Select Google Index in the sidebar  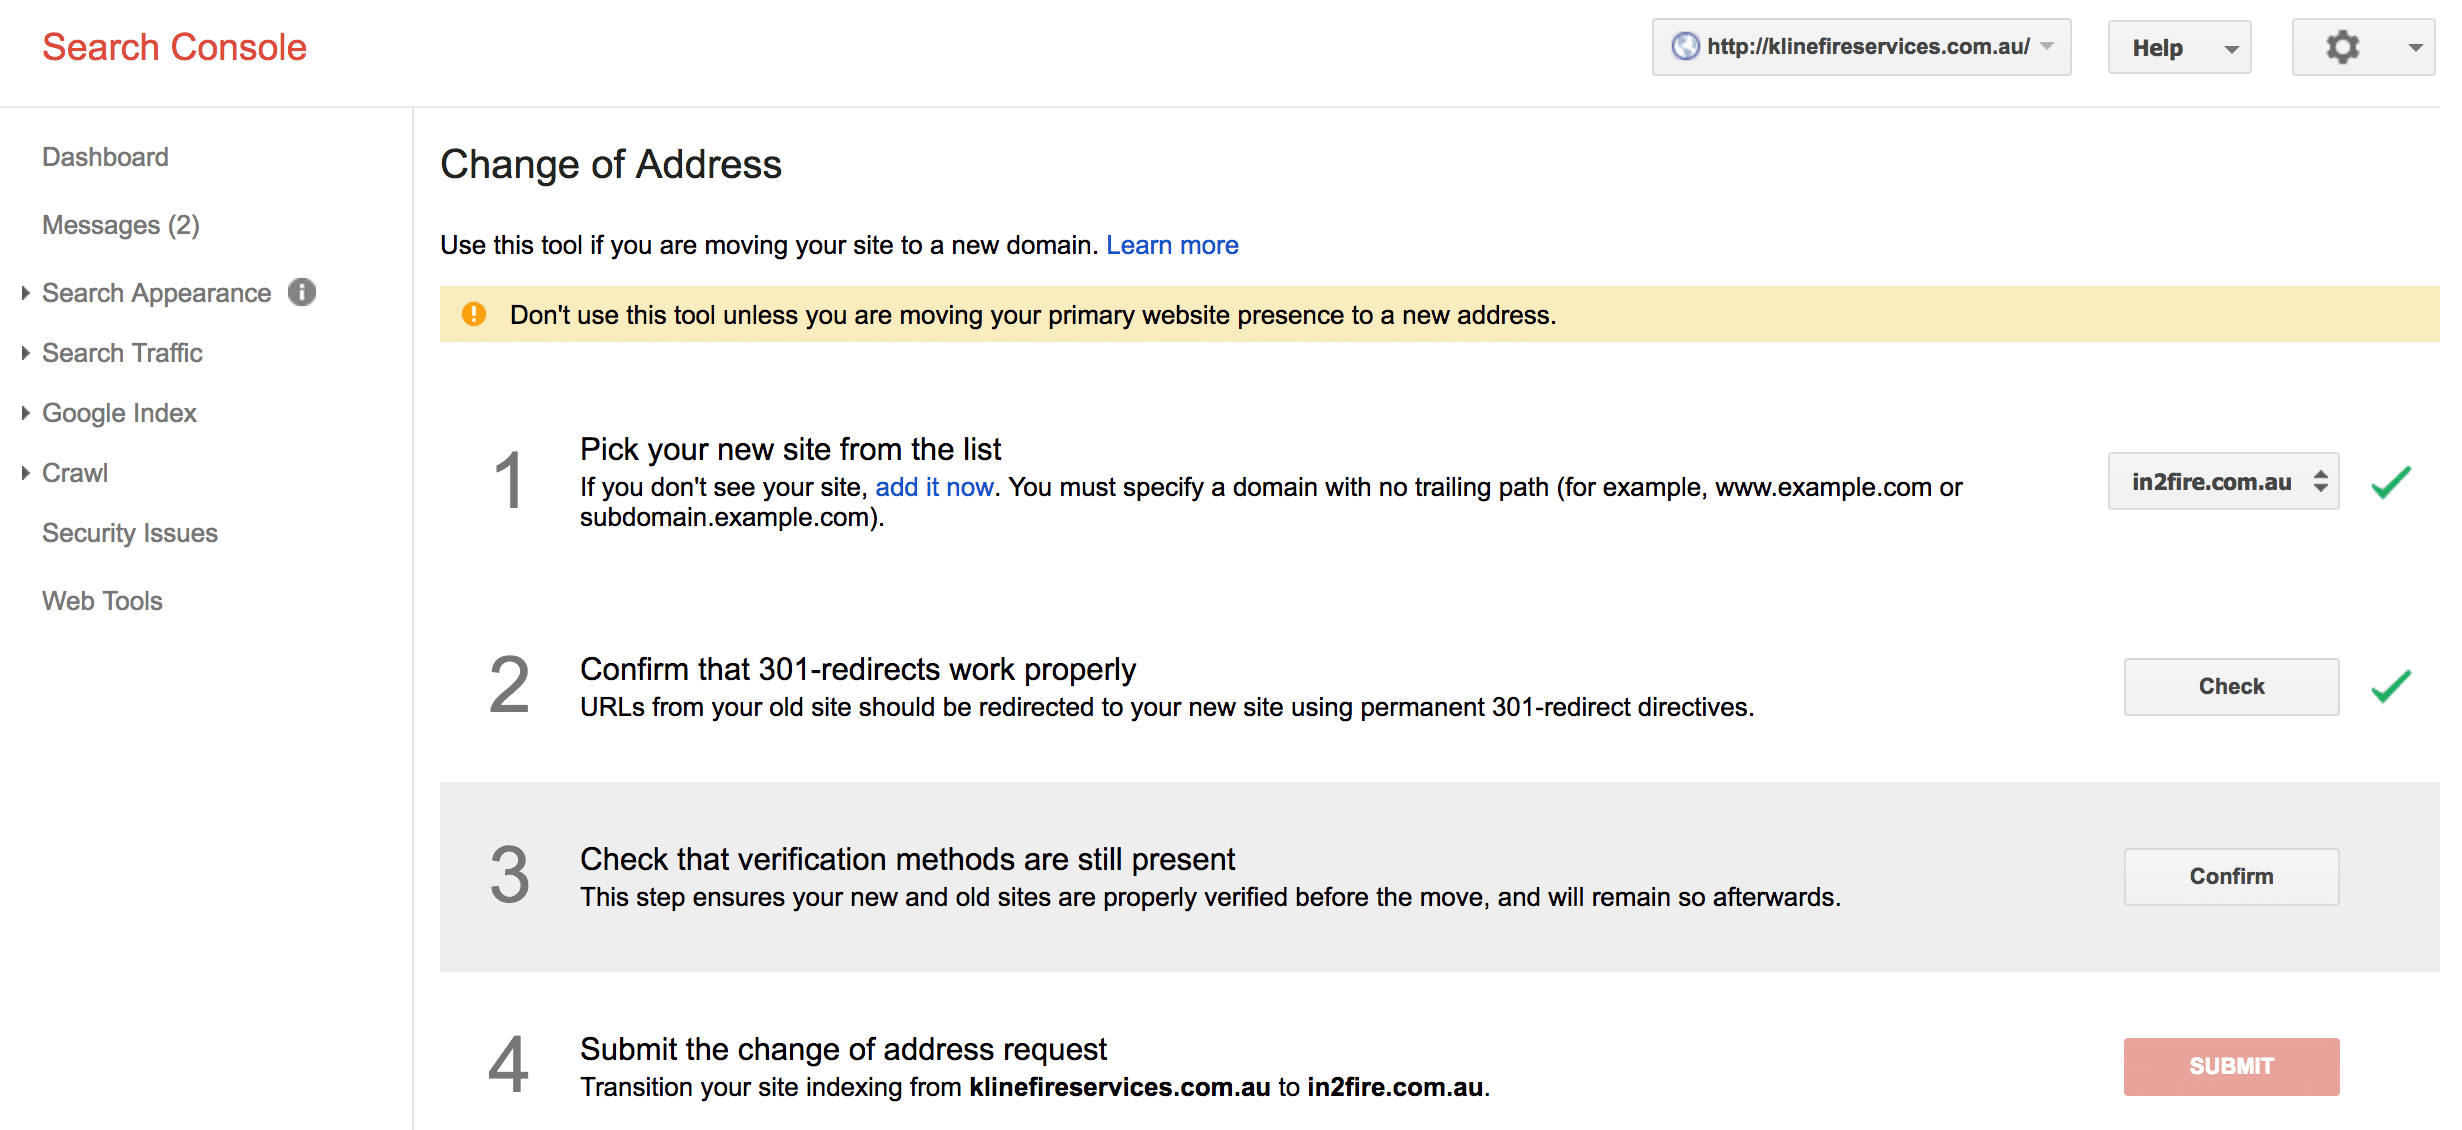[x=119, y=413]
